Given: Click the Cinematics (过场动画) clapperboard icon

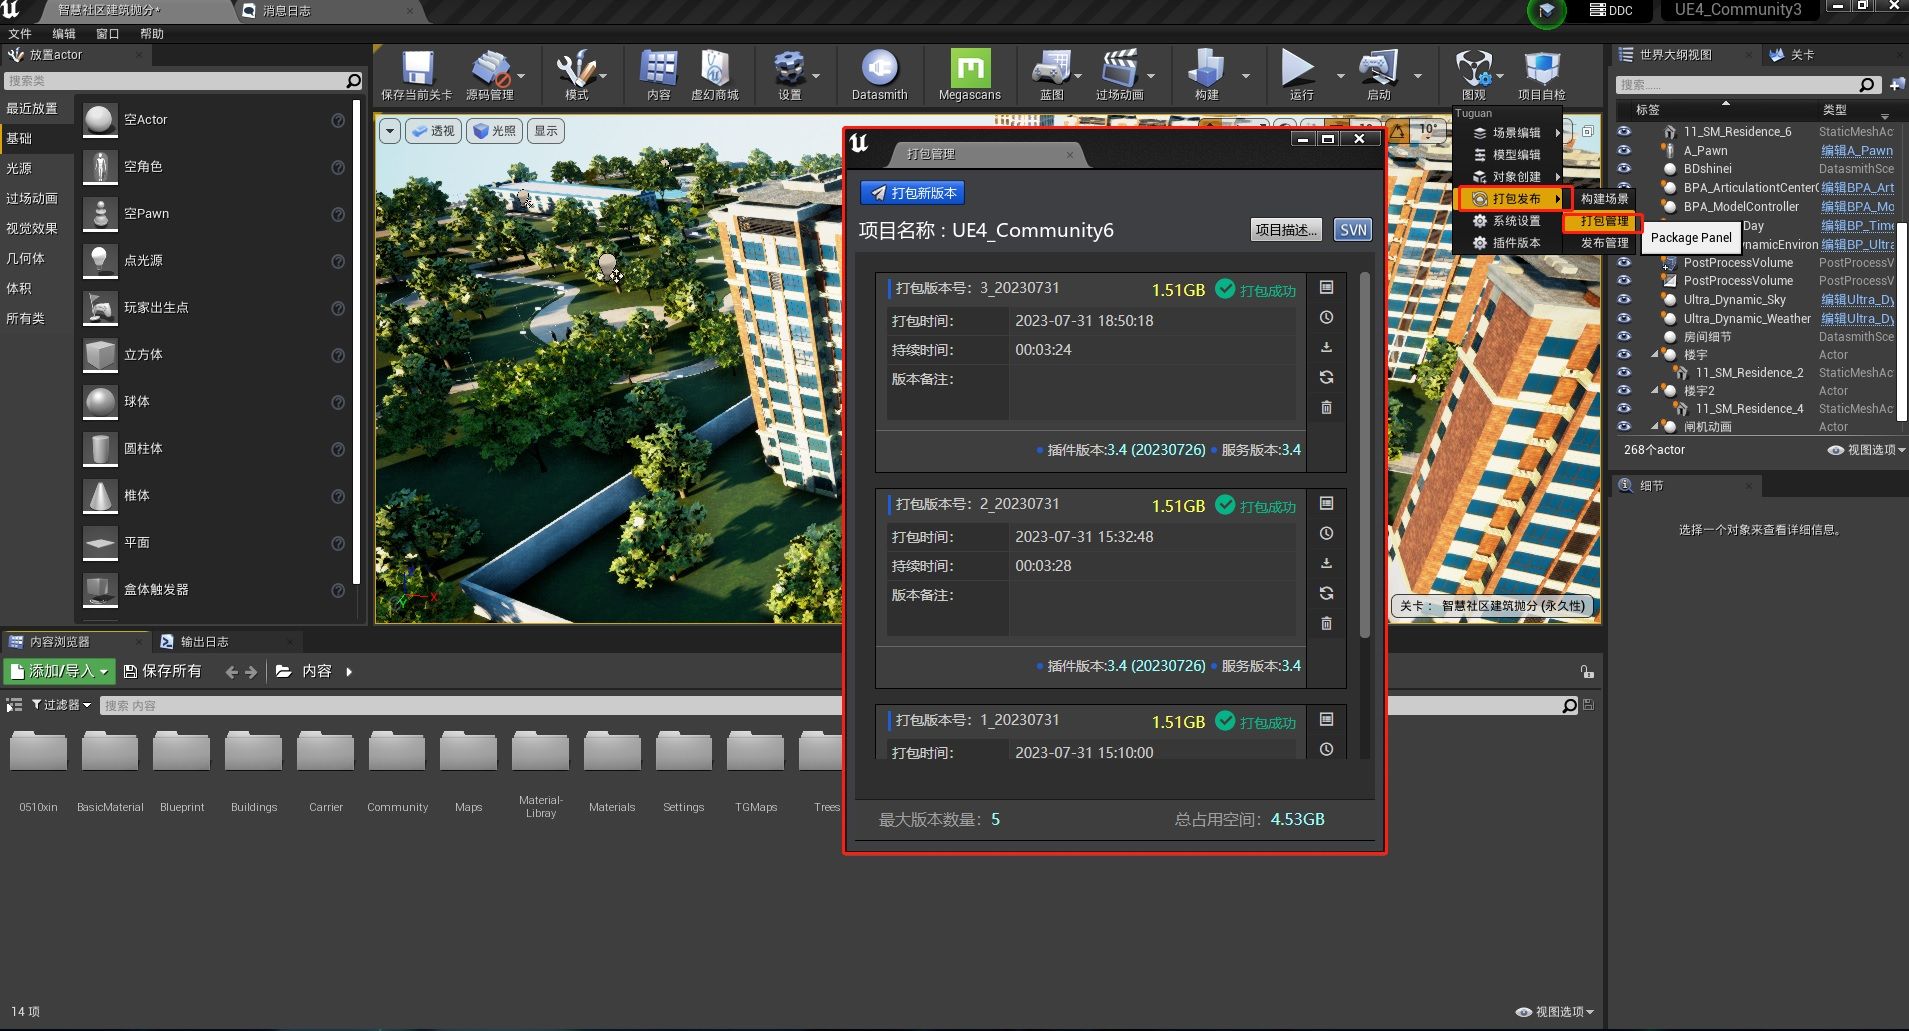Looking at the screenshot, I should [1119, 68].
